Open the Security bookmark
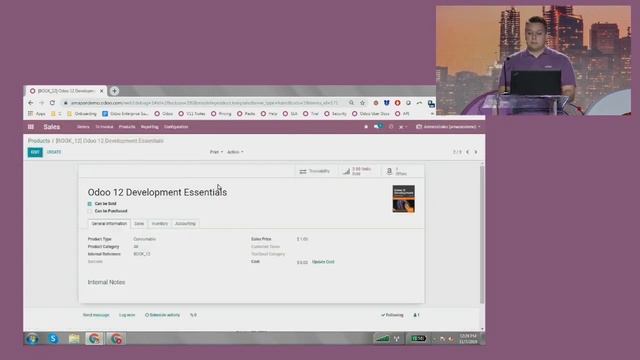 point(336,113)
